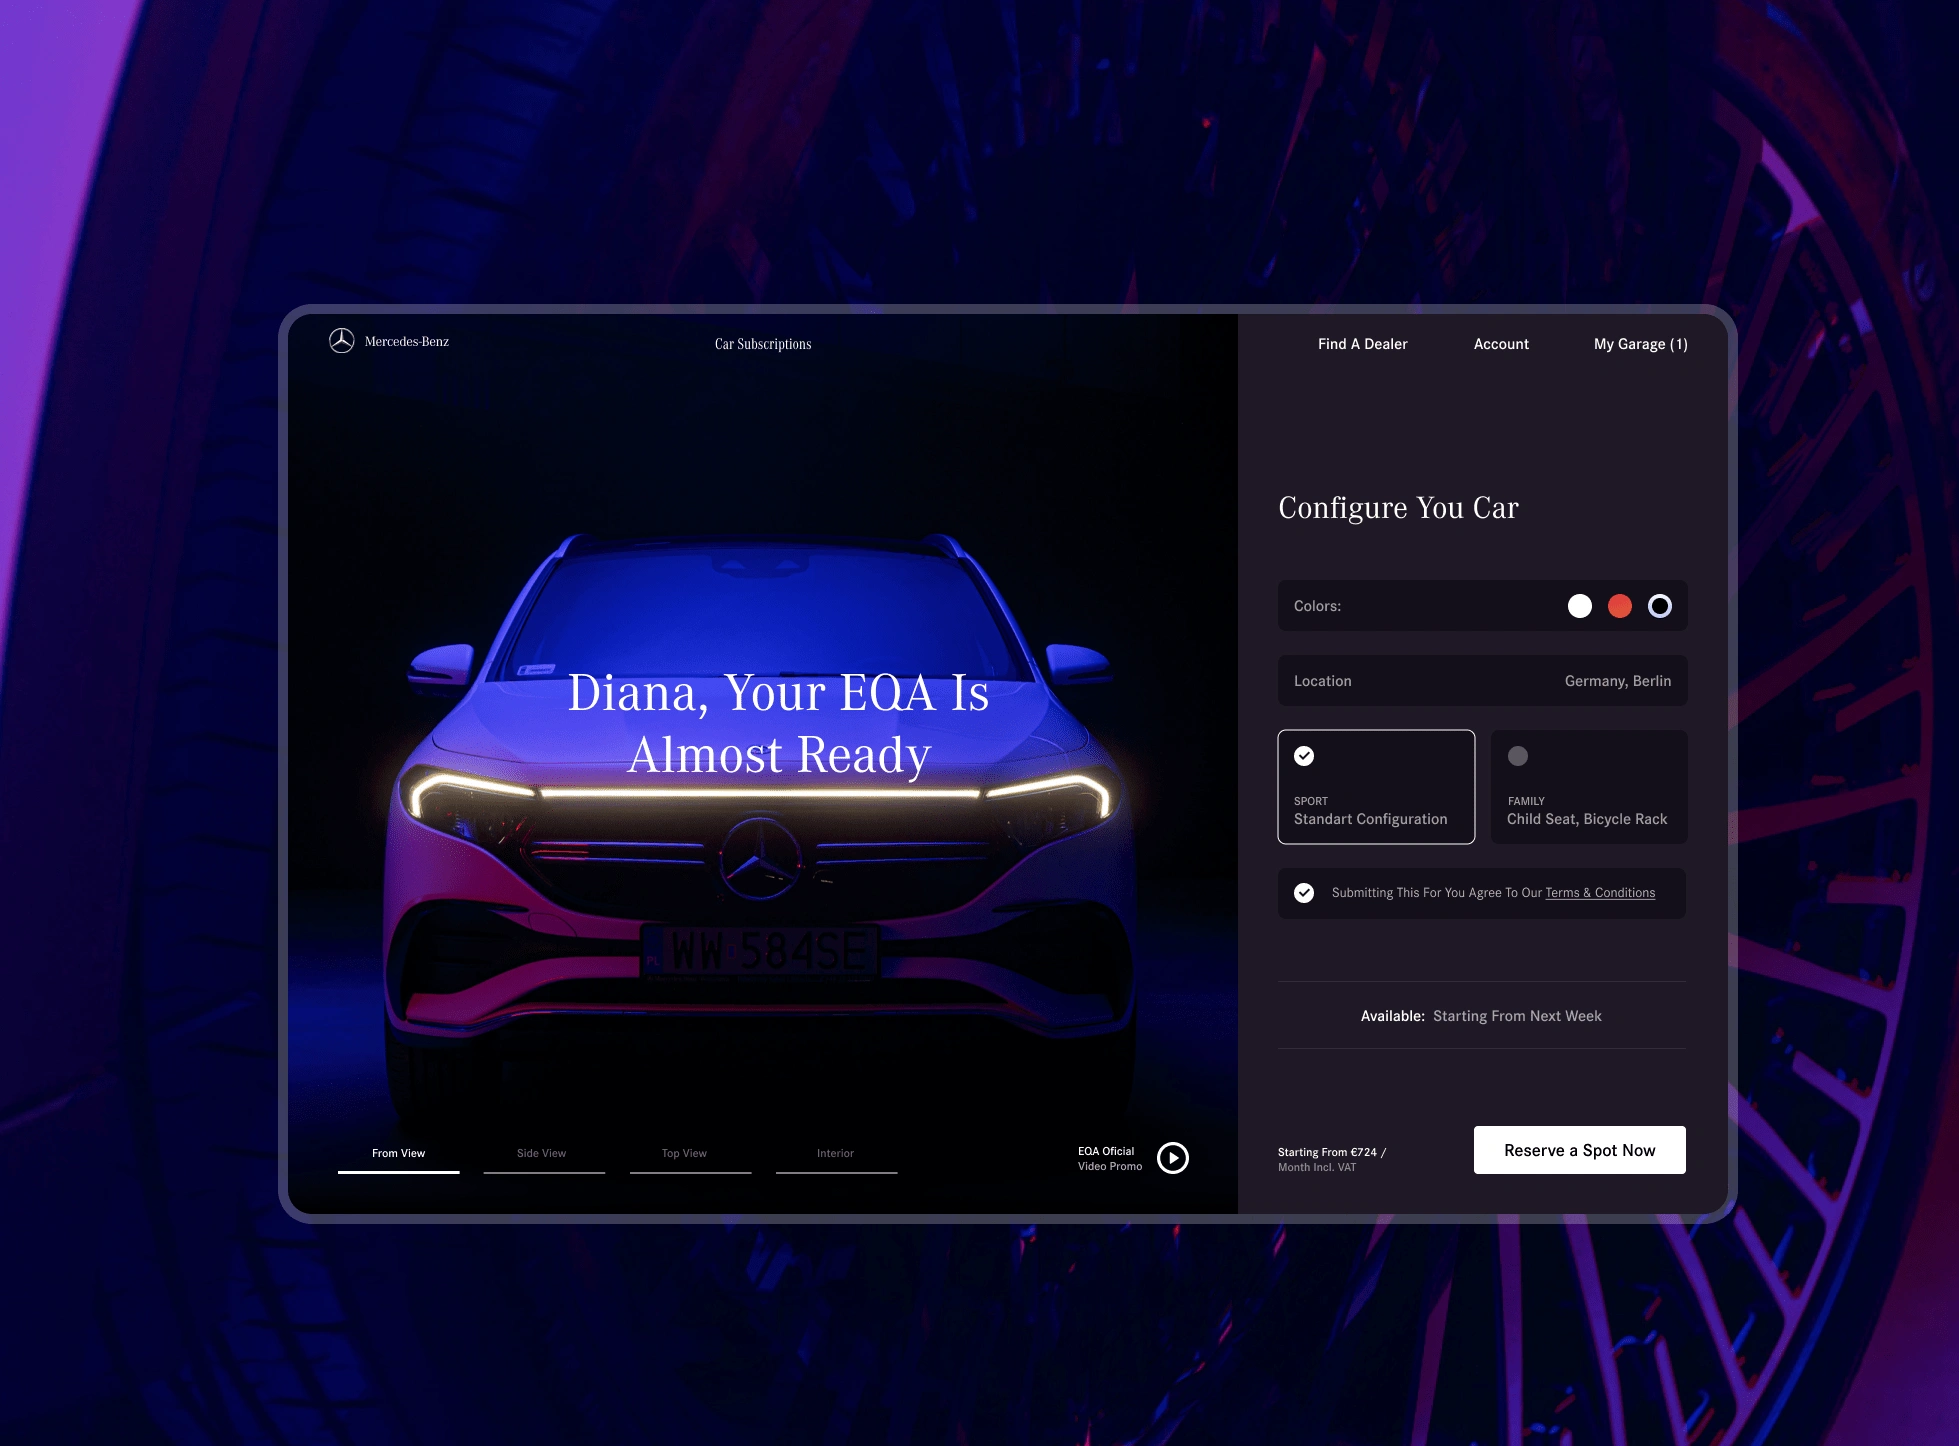
Task: Click the Available: Starting From Next Week text
Action: (x=1481, y=1016)
